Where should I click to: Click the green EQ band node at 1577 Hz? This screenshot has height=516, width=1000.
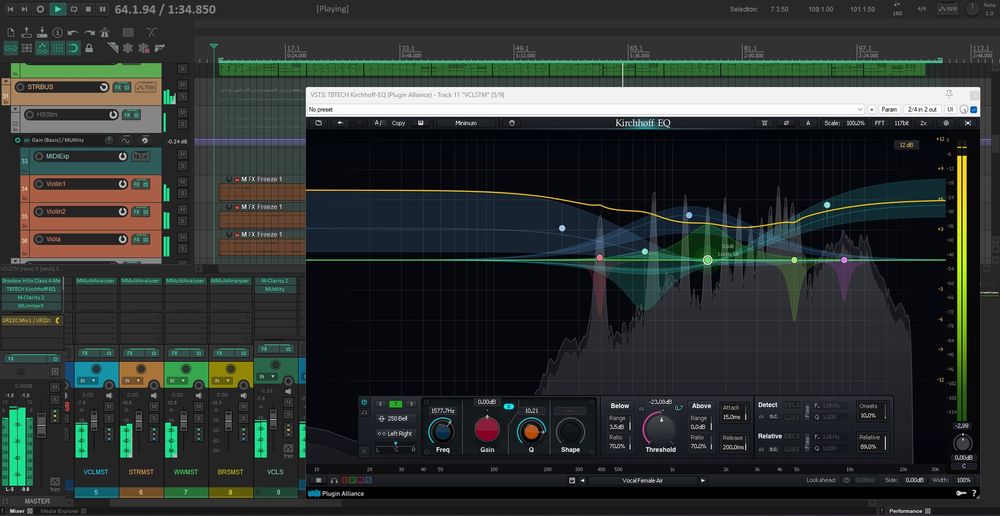point(707,260)
